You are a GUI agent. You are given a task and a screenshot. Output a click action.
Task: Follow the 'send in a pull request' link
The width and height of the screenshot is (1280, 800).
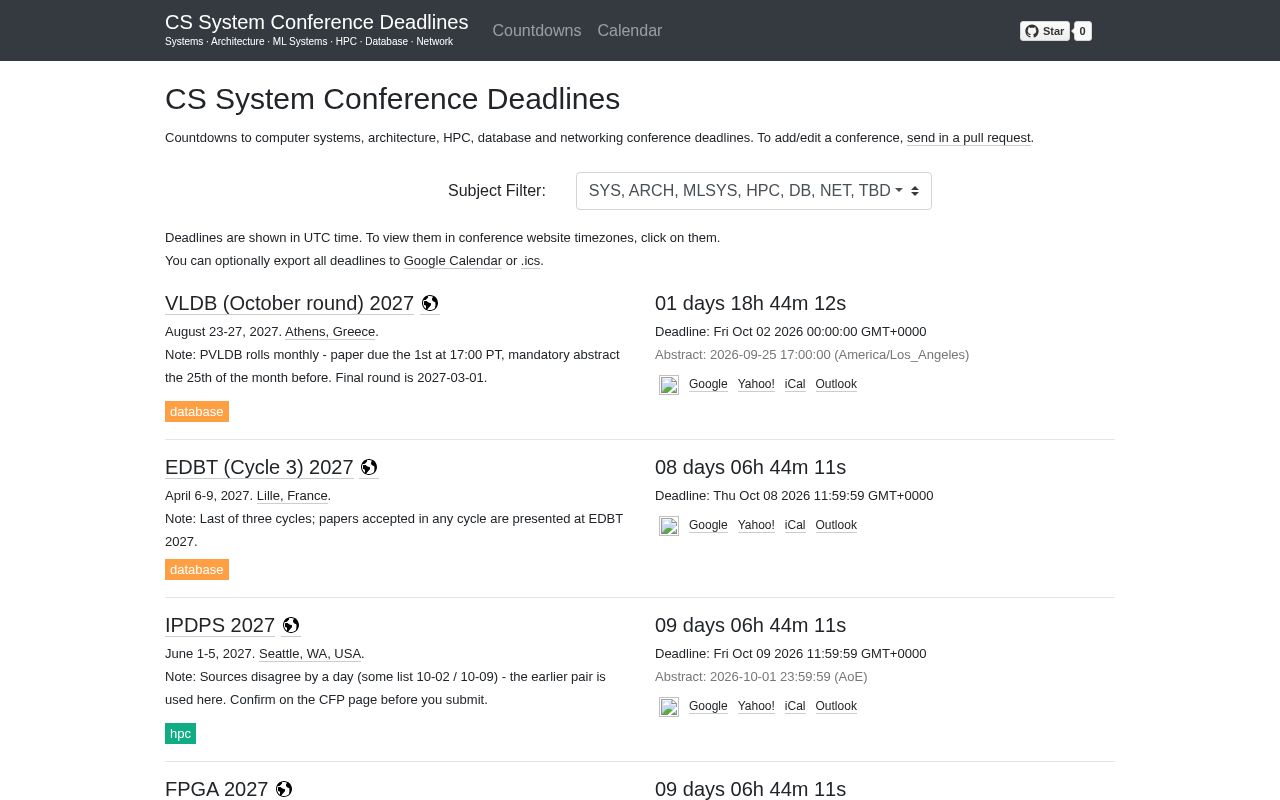click(969, 138)
